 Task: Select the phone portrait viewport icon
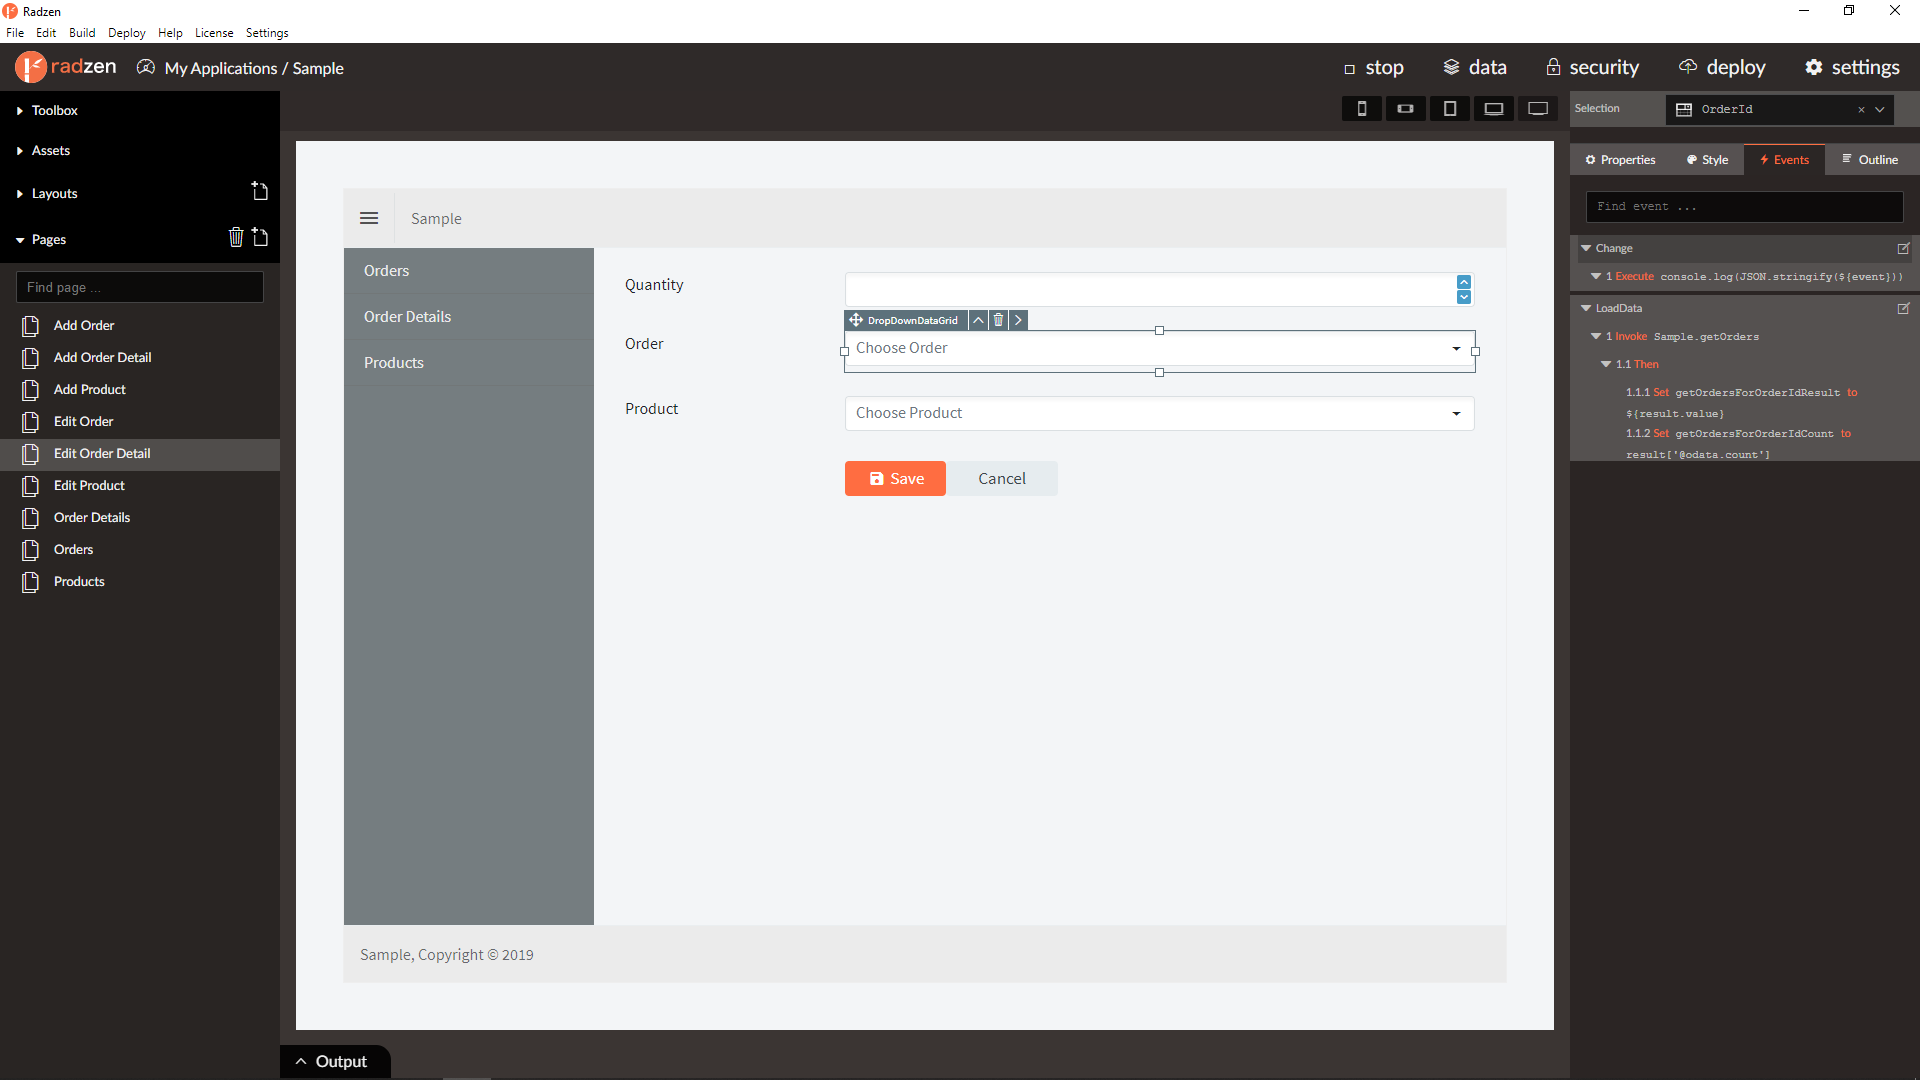(x=1361, y=109)
